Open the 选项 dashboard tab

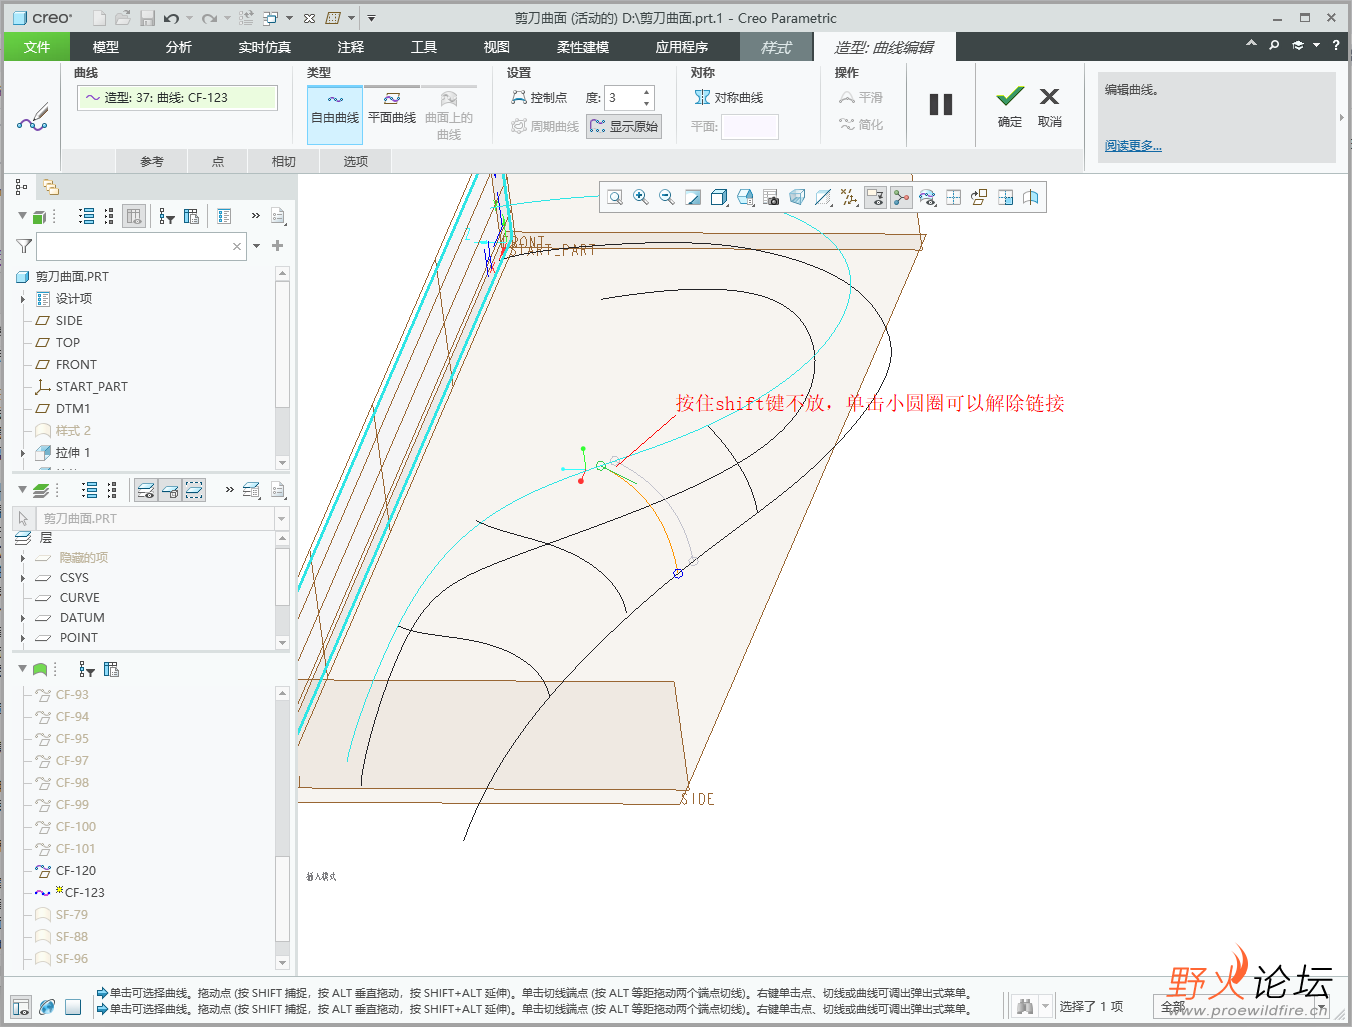[x=356, y=161]
